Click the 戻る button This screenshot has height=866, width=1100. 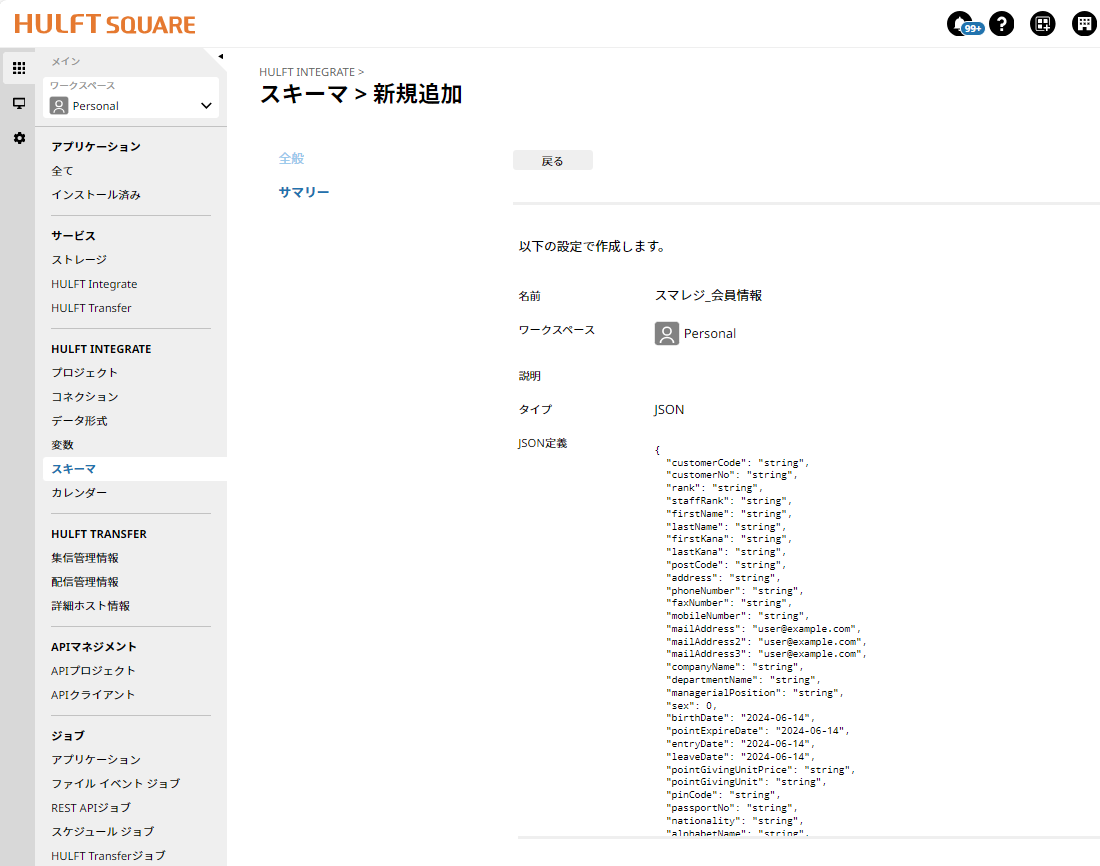[x=553, y=161]
